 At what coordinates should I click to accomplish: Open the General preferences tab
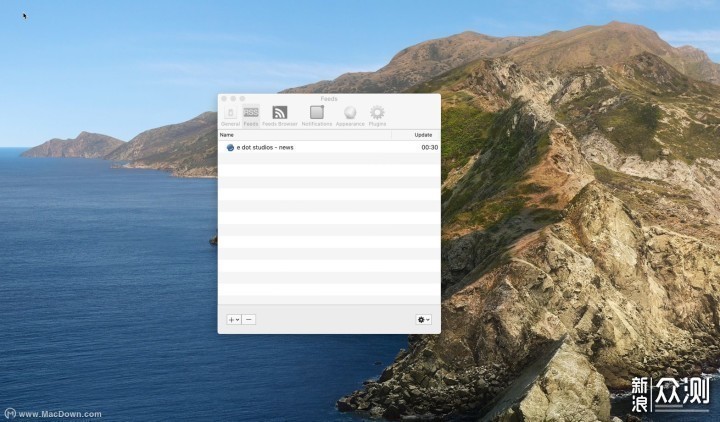click(x=230, y=116)
